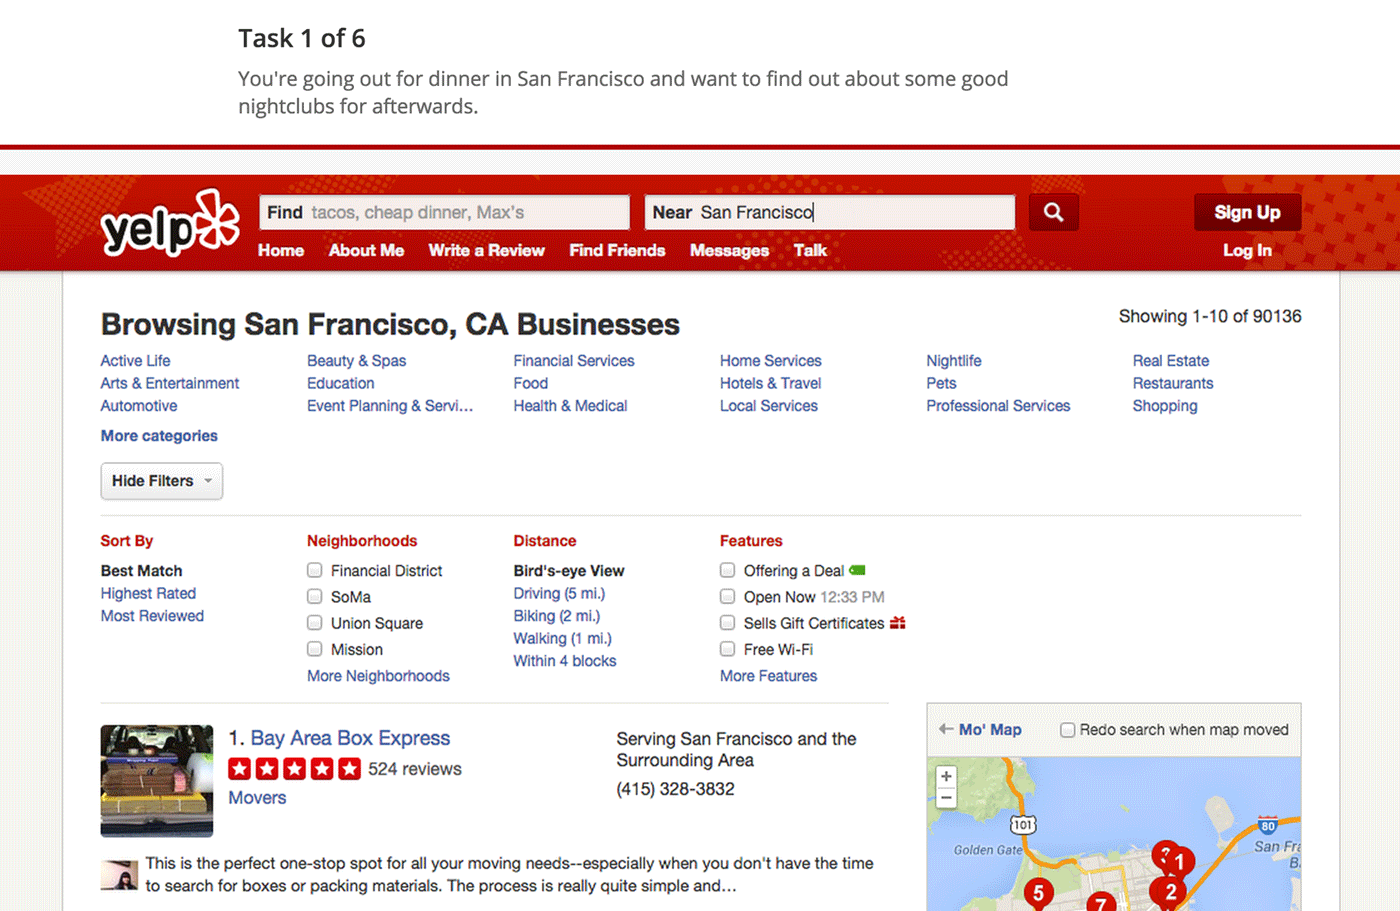Expand More Neighborhoods list
1400x911 pixels.
pyautogui.click(x=378, y=676)
